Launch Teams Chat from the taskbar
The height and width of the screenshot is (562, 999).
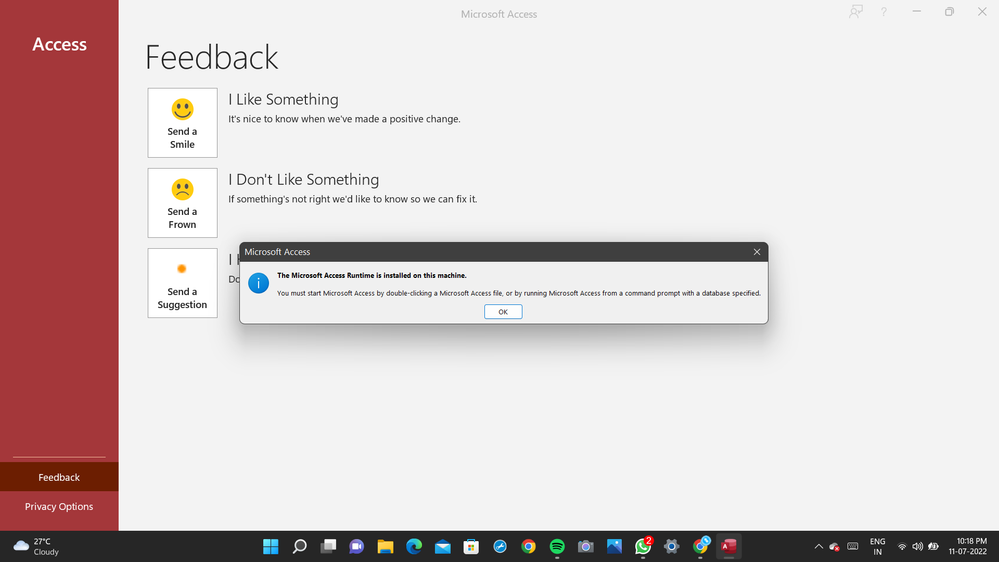[357, 546]
